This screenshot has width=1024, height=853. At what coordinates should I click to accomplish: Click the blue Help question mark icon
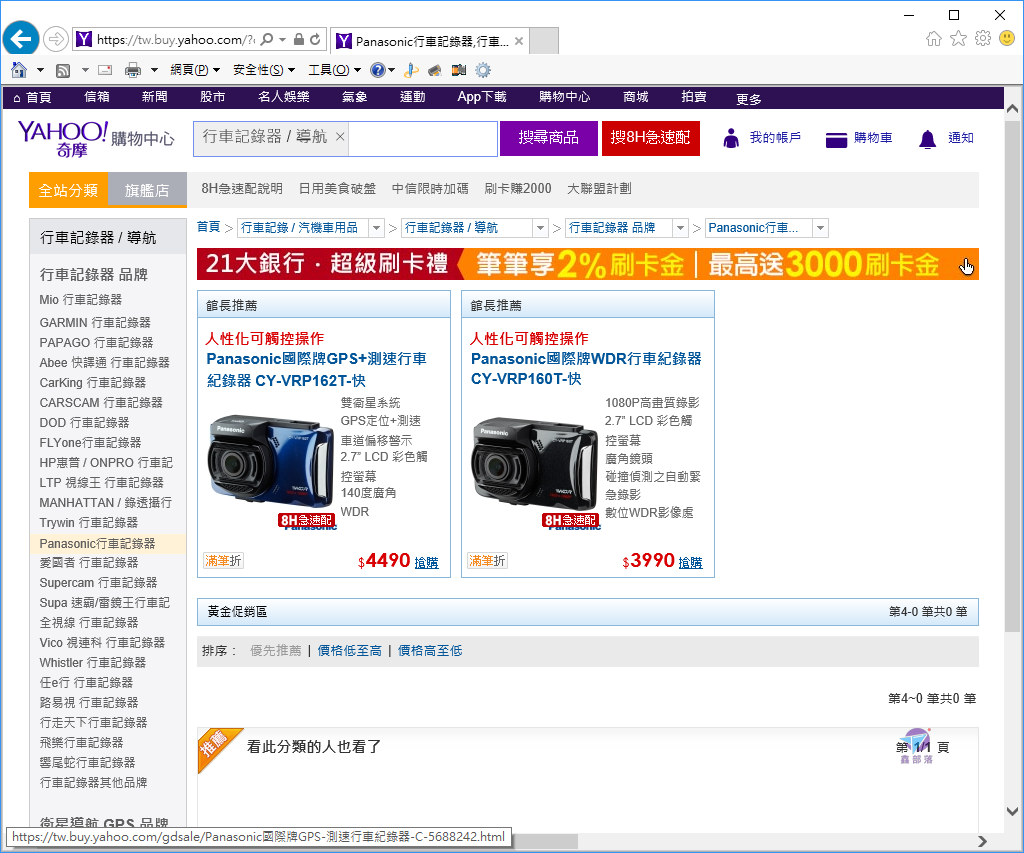pyautogui.click(x=377, y=70)
